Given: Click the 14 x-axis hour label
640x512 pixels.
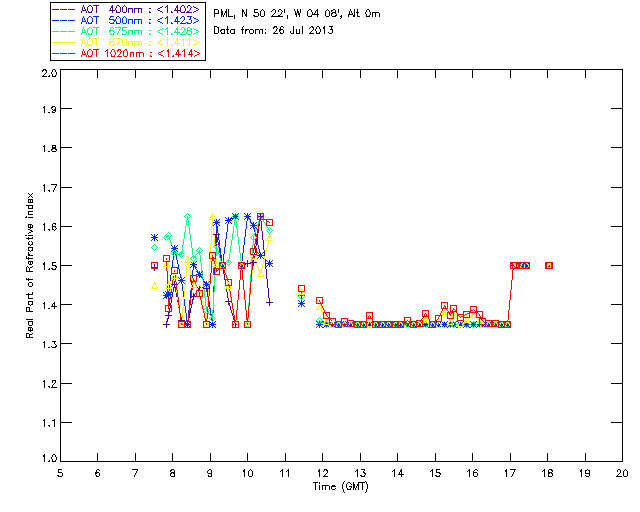Looking at the screenshot, I should [x=398, y=473].
